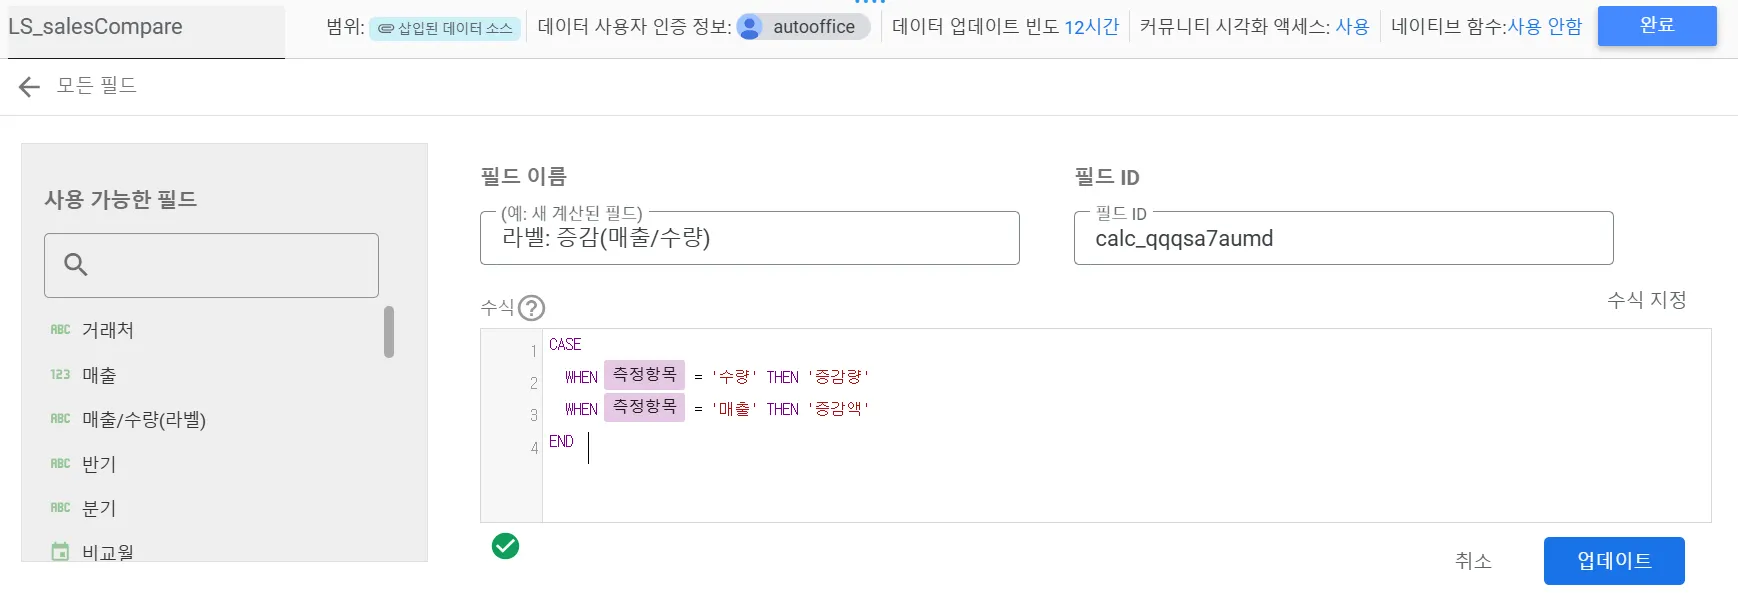Select the 매출/수량(라벨) field
Viewport: 1738px width, 597px height.
[144, 420]
